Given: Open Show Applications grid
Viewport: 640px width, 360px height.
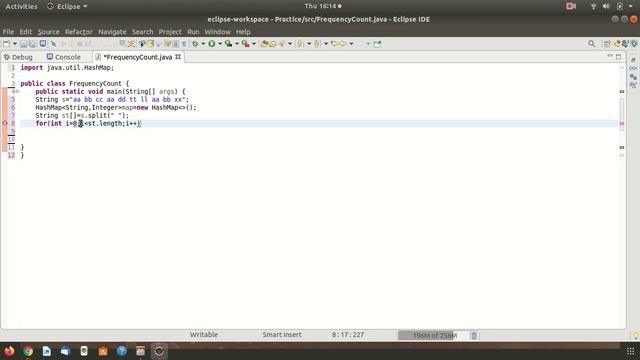Looking at the screenshot, I should point(630,351).
